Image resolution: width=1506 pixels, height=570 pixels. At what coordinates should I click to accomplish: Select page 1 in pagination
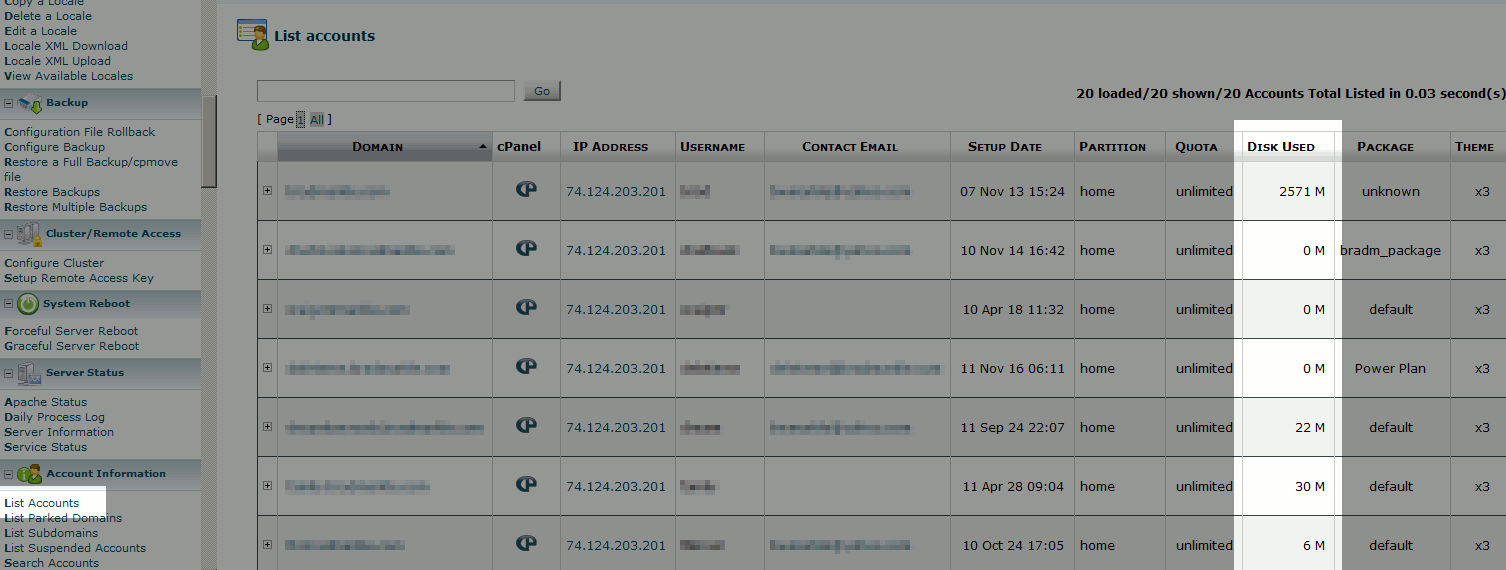[300, 120]
